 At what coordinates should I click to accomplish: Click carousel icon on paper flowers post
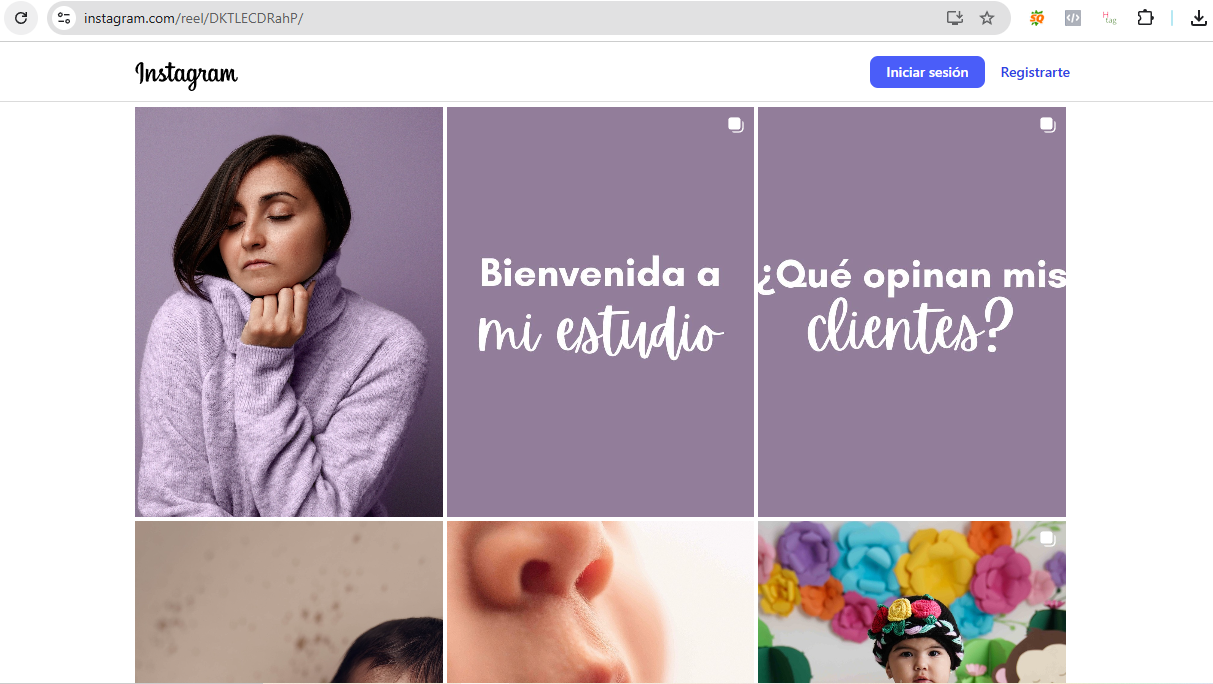click(x=1047, y=539)
